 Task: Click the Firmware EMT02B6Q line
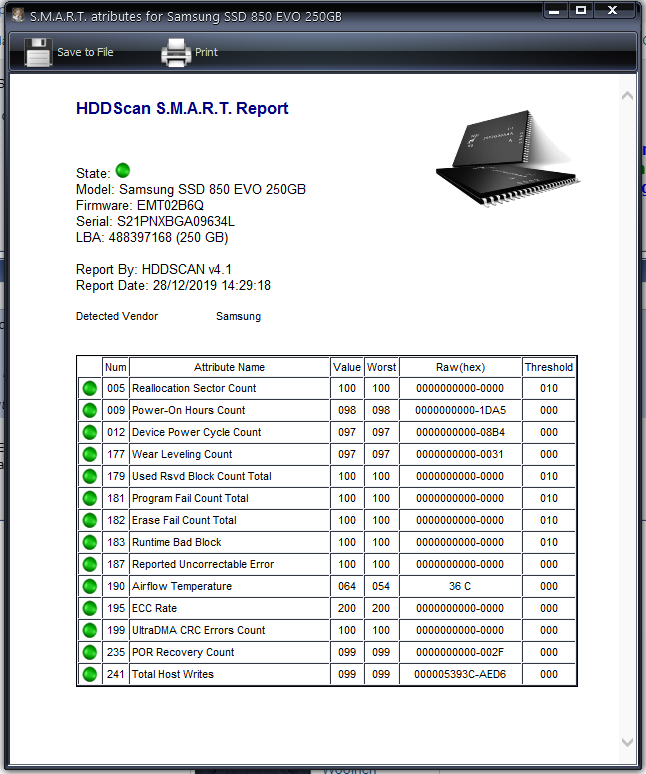point(140,205)
